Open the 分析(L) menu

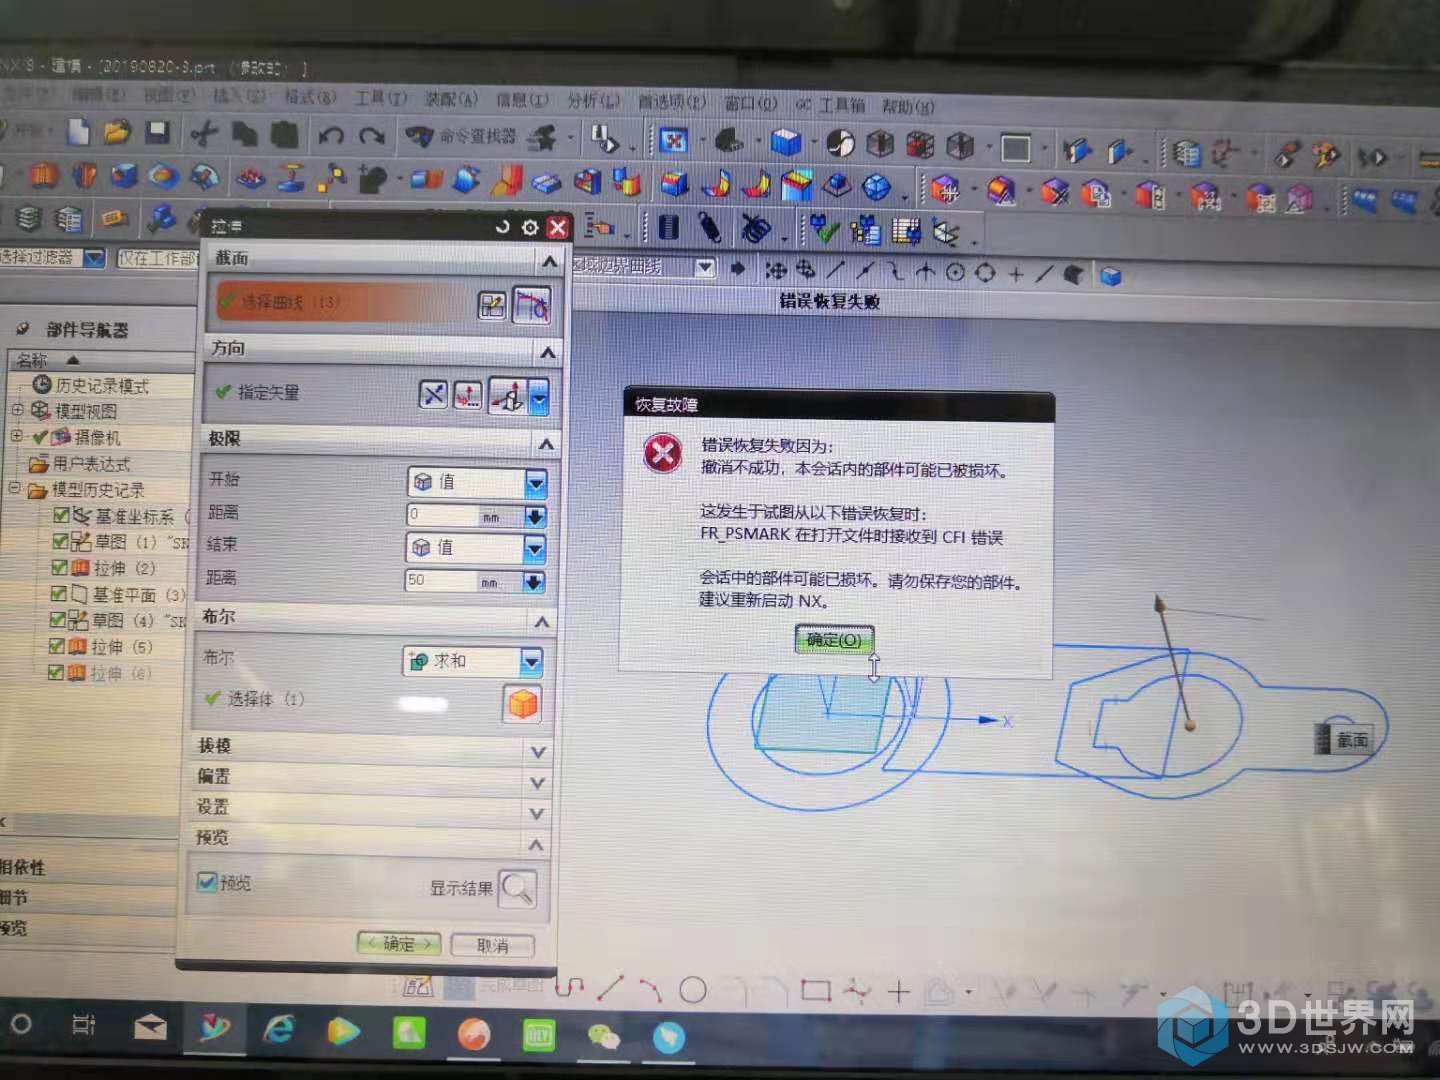(594, 100)
